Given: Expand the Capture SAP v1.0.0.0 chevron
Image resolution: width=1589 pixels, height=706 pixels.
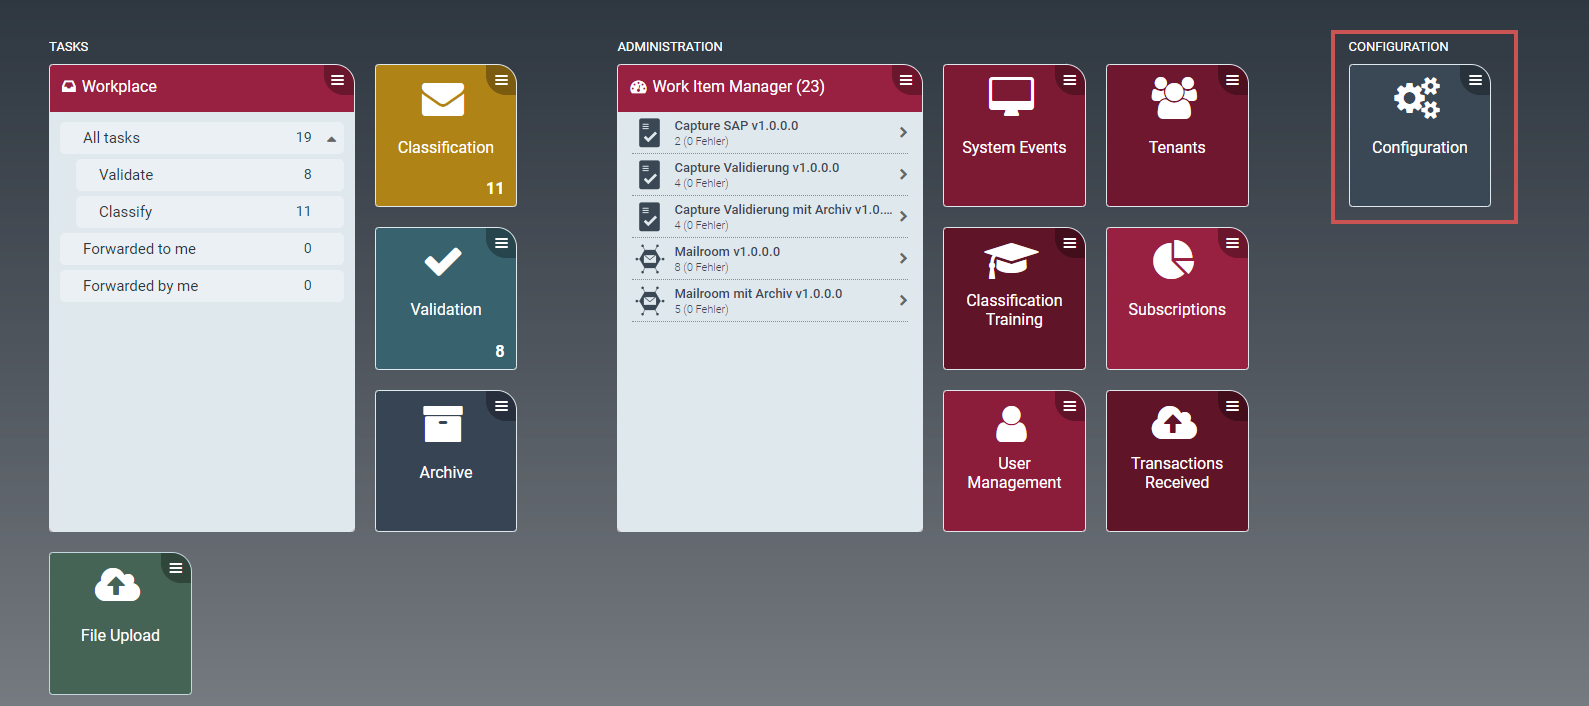Looking at the screenshot, I should tap(903, 132).
